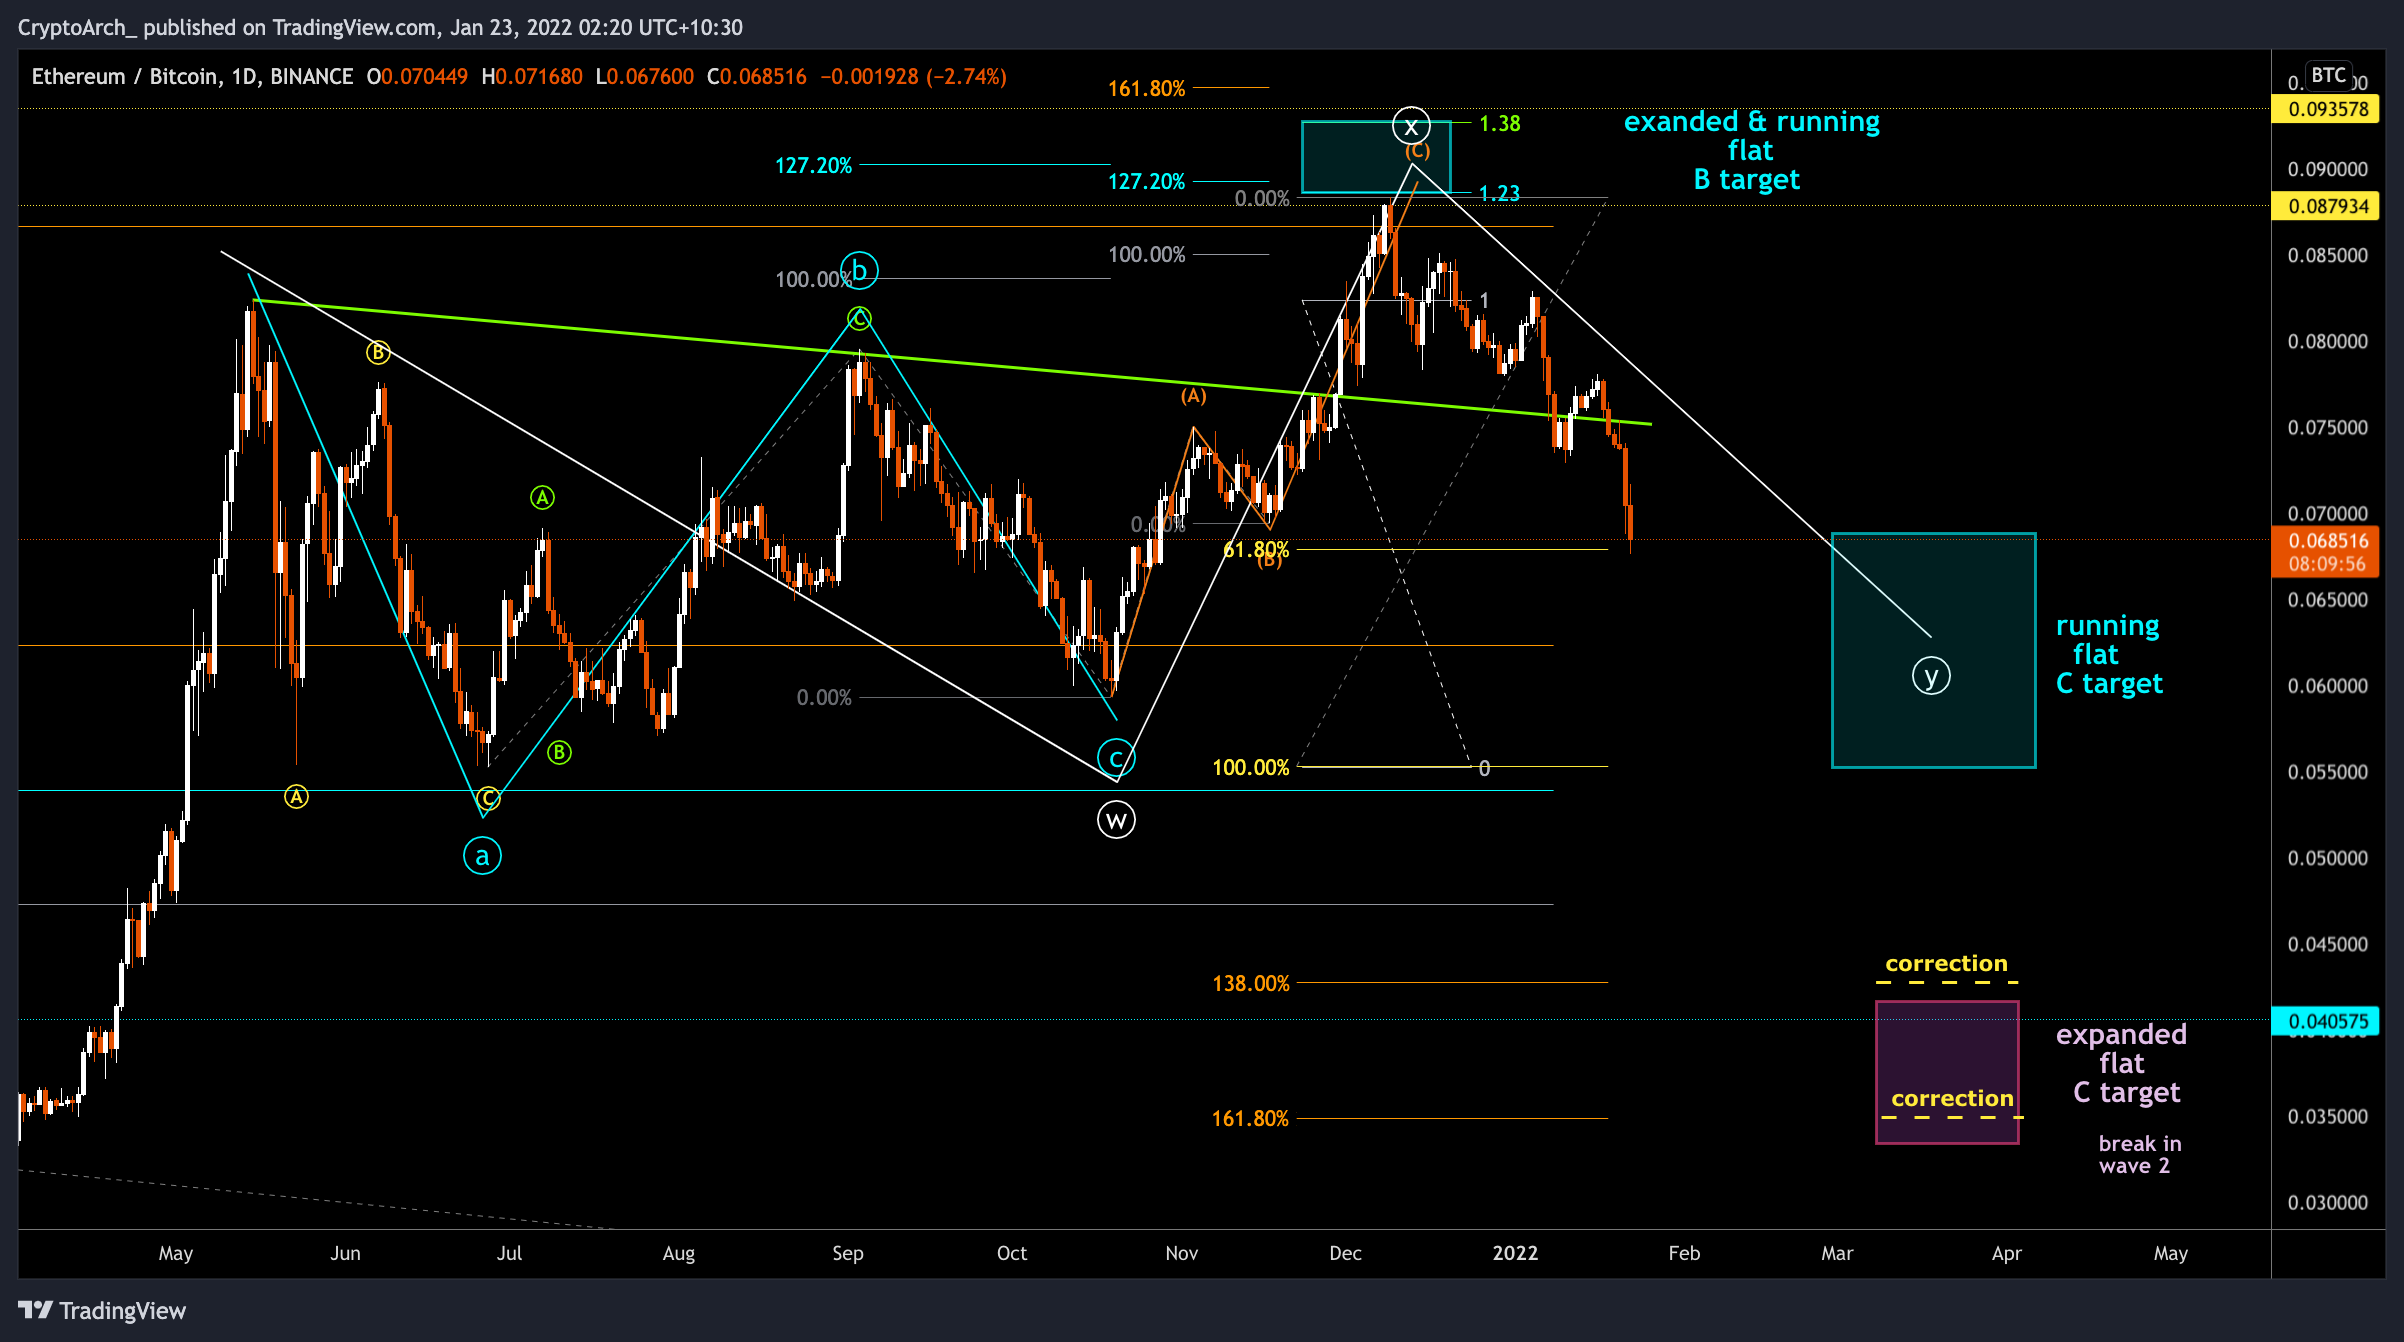This screenshot has width=2404, height=1342.
Task: Click the 'exanded & running flat B target' text
Action: (1751, 150)
